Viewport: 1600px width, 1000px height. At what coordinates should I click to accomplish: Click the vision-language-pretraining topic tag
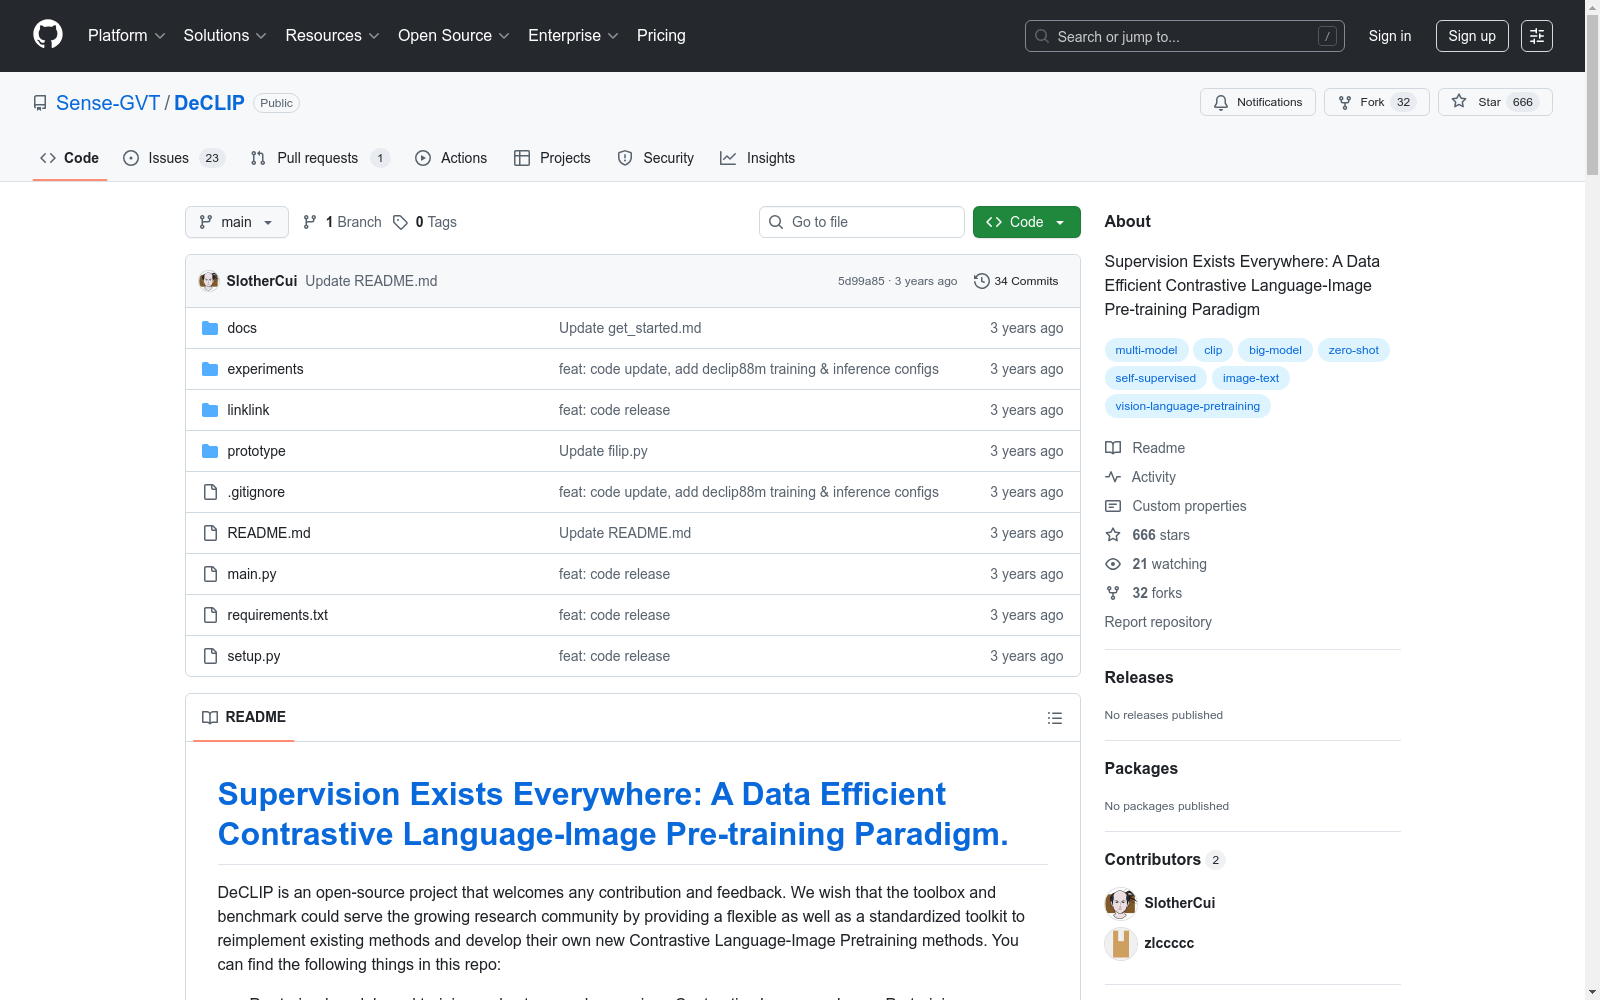coord(1187,406)
